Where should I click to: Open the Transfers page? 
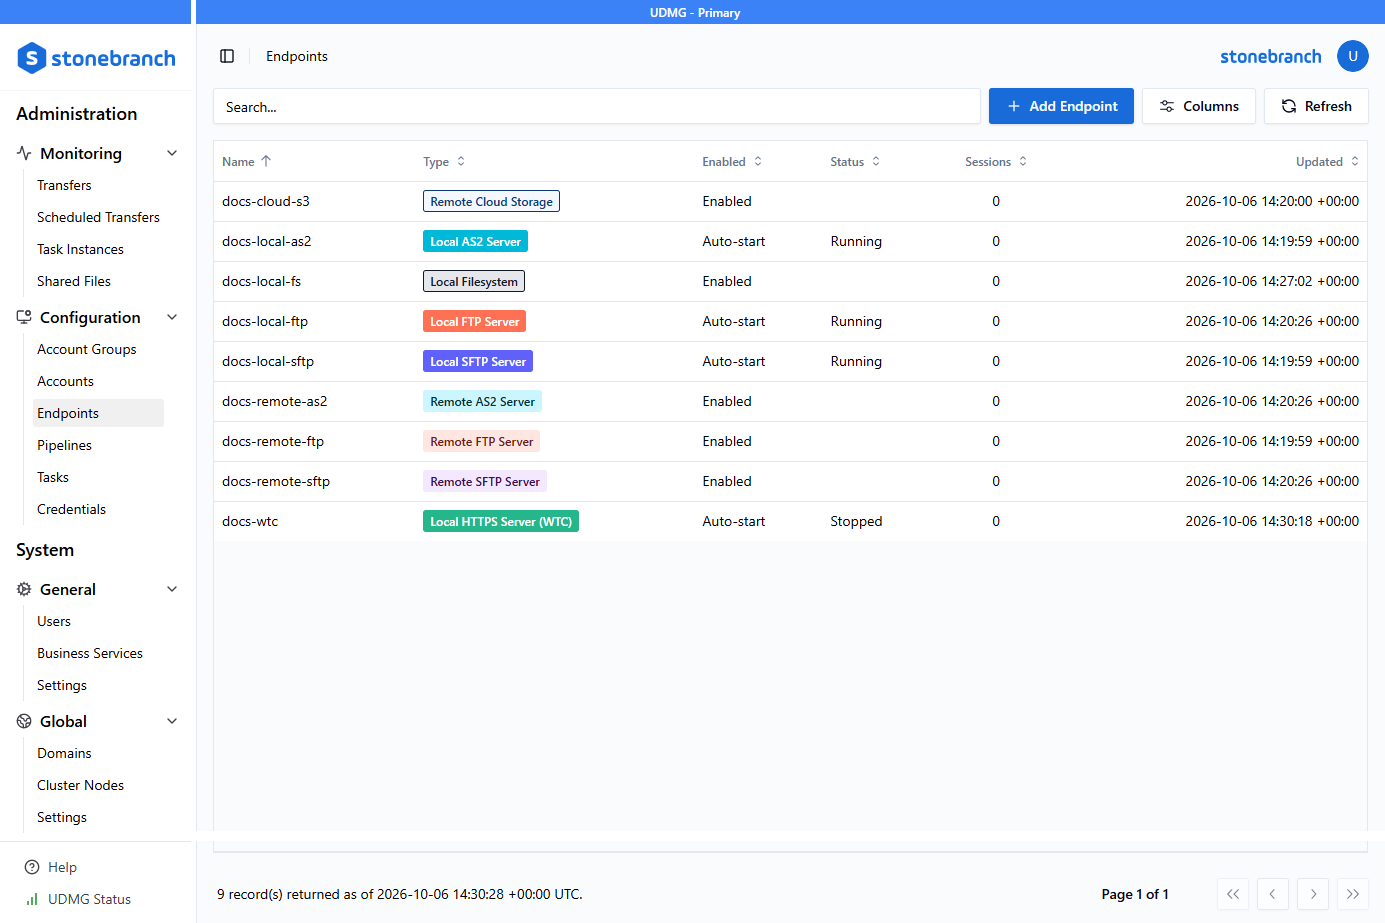pyautogui.click(x=64, y=185)
